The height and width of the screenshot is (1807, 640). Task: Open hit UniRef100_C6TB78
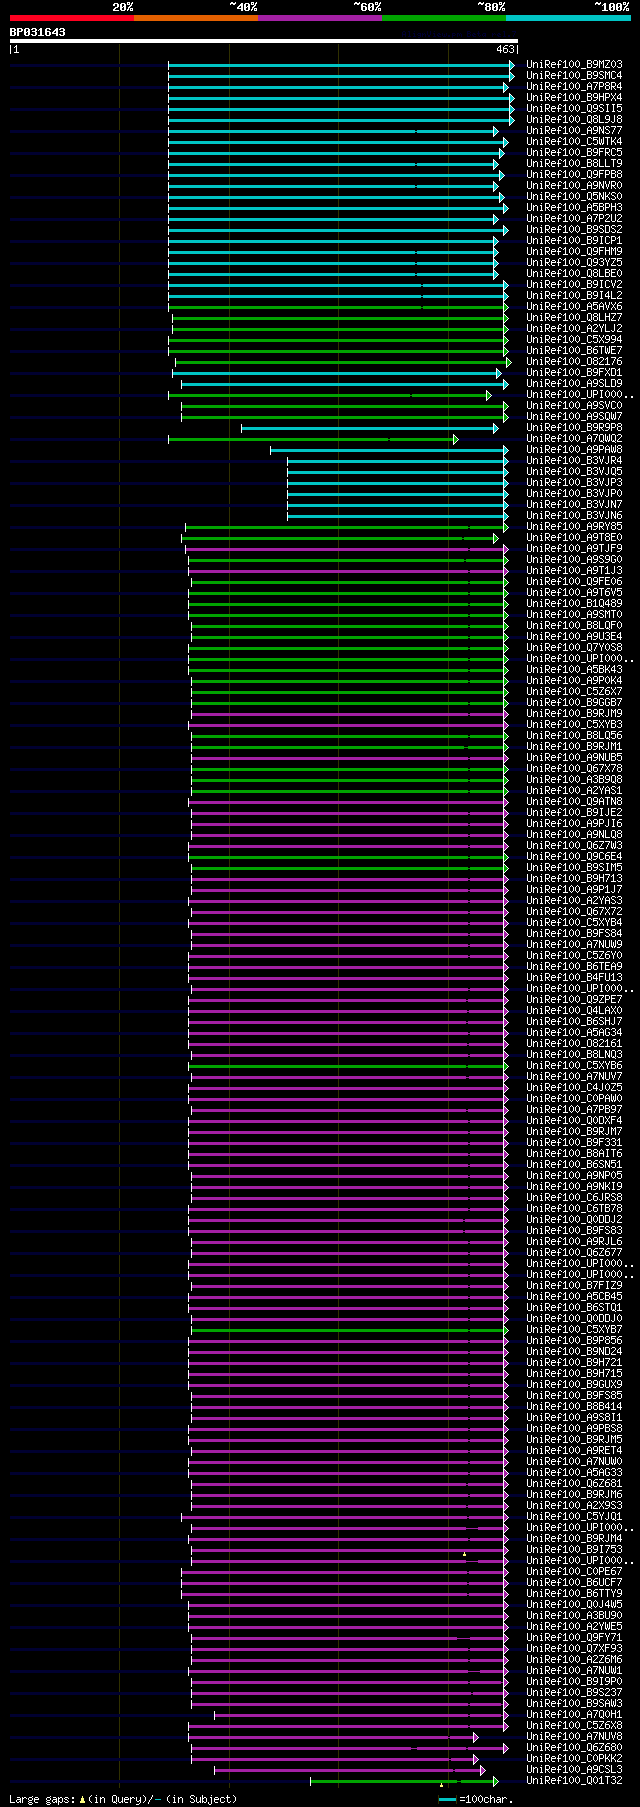pyautogui.click(x=574, y=1208)
